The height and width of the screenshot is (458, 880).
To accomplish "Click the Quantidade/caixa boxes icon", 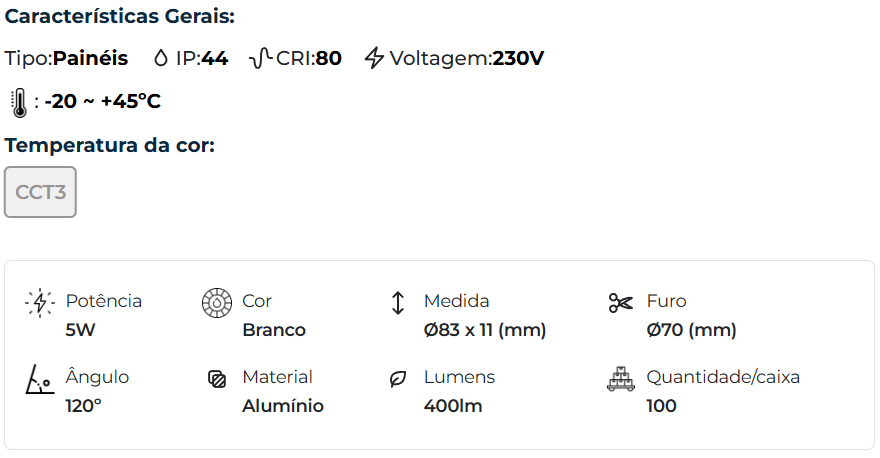I will click(621, 380).
